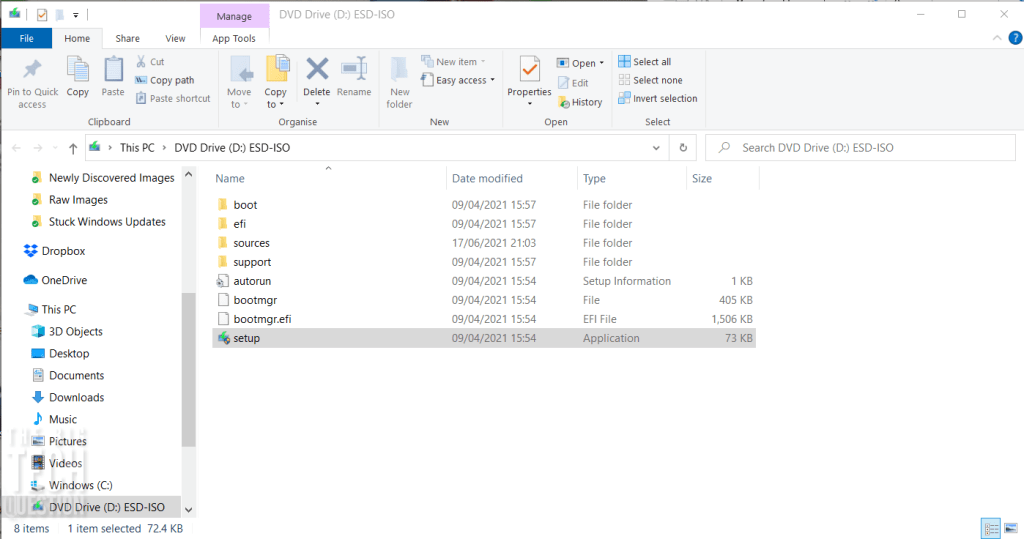The height and width of the screenshot is (539, 1024).
Task: Expand the Delete dropdown arrow
Action: [x=317, y=105]
